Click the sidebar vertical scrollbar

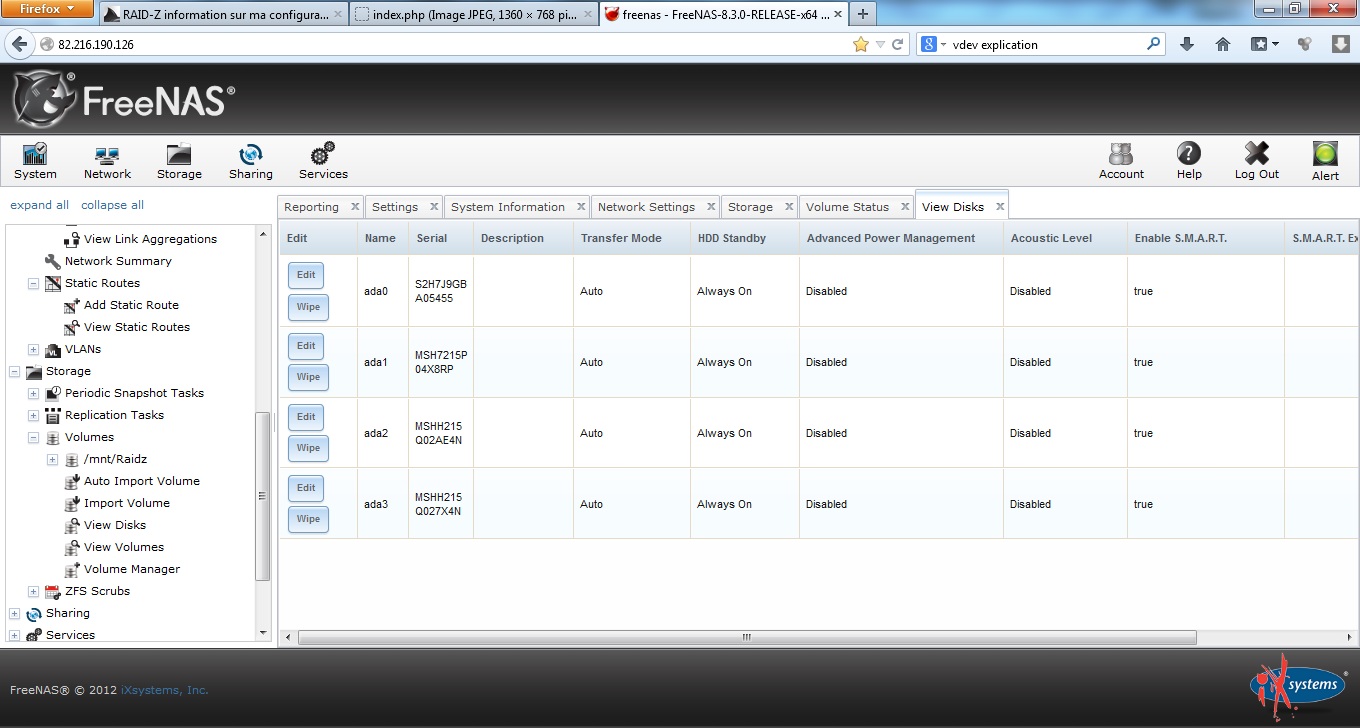263,496
